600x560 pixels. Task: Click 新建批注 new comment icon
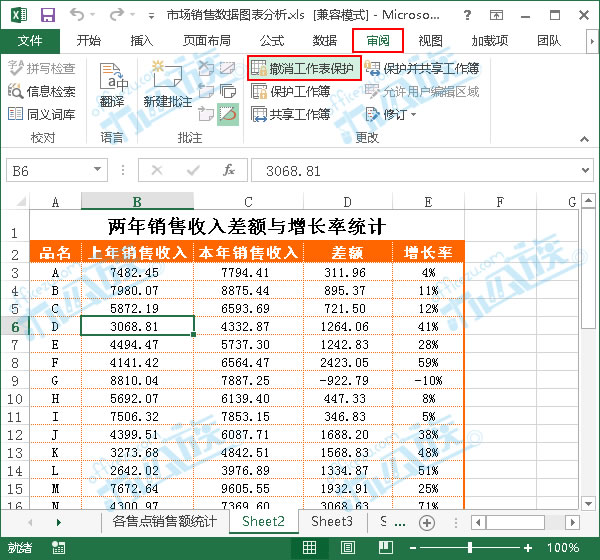point(168,85)
